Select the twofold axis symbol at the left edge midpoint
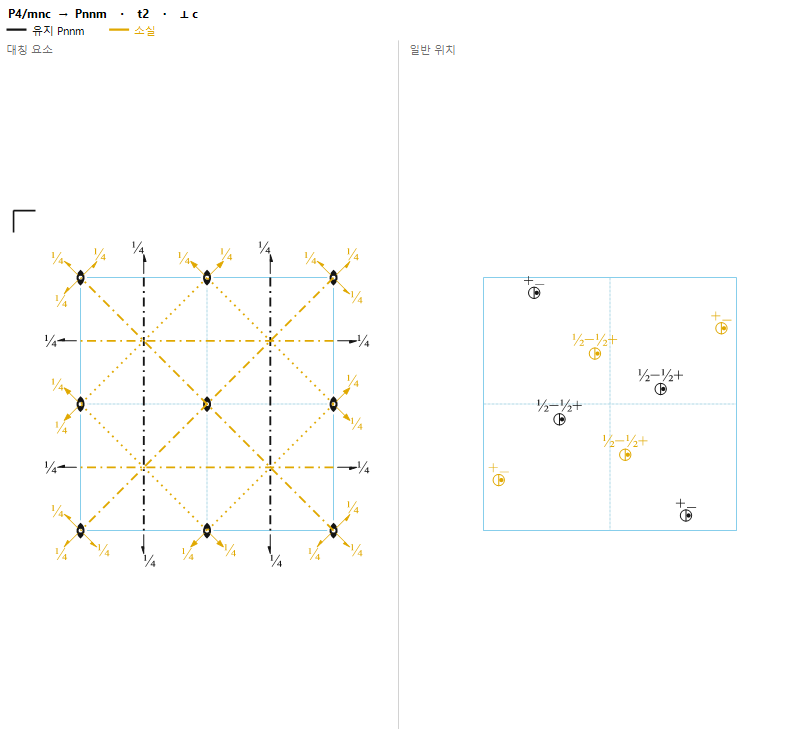Viewport: 796px width, 729px height. click(x=80, y=404)
